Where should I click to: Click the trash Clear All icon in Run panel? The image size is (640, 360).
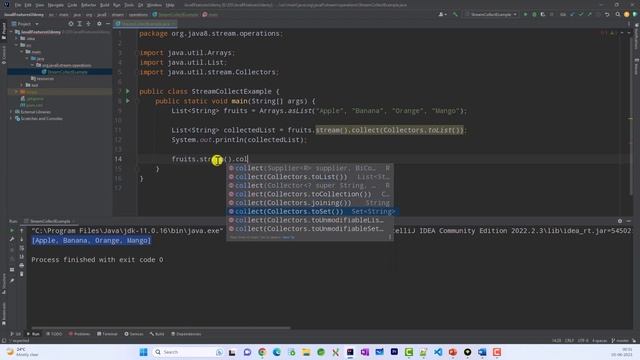22,274
